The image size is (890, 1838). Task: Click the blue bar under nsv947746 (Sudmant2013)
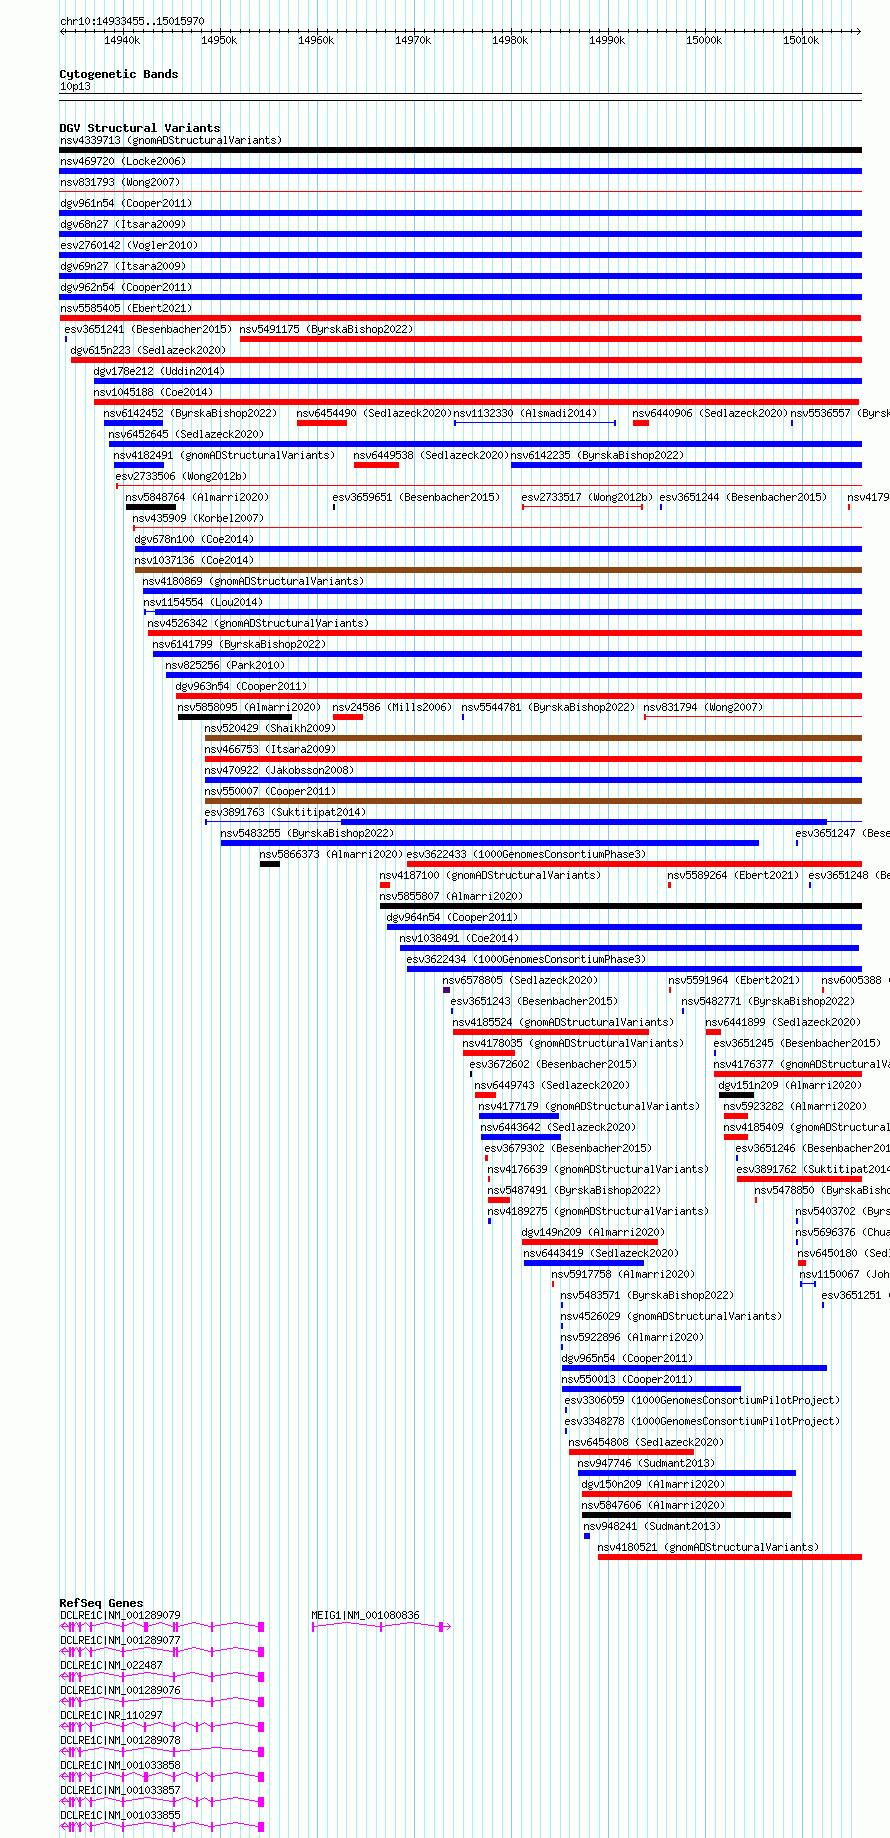coord(687,1473)
